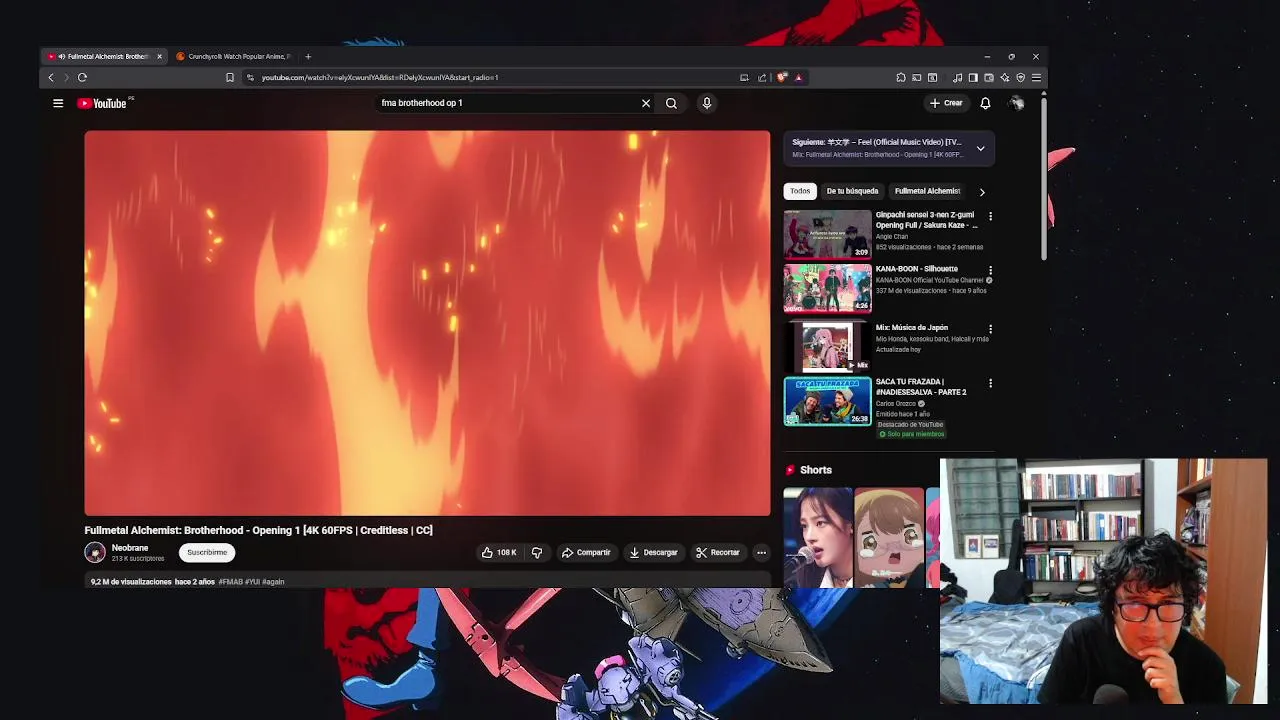The height and width of the screenshot is (720, 1280).
Task: Open the browser extensions puzzle icon
Action: 901,77
